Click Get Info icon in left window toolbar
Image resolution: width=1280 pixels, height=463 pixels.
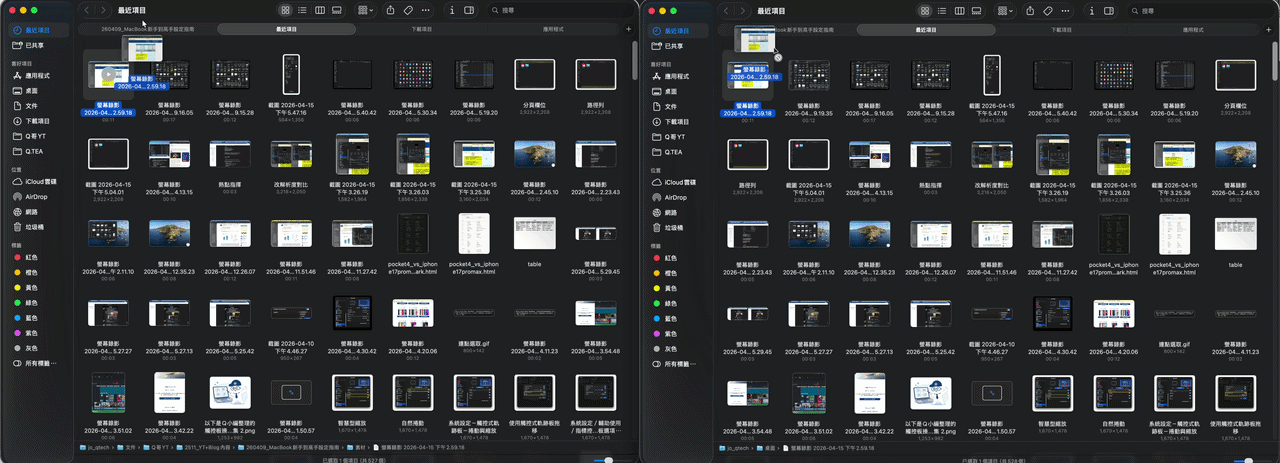pyautogui.click(x=451, y=10)
